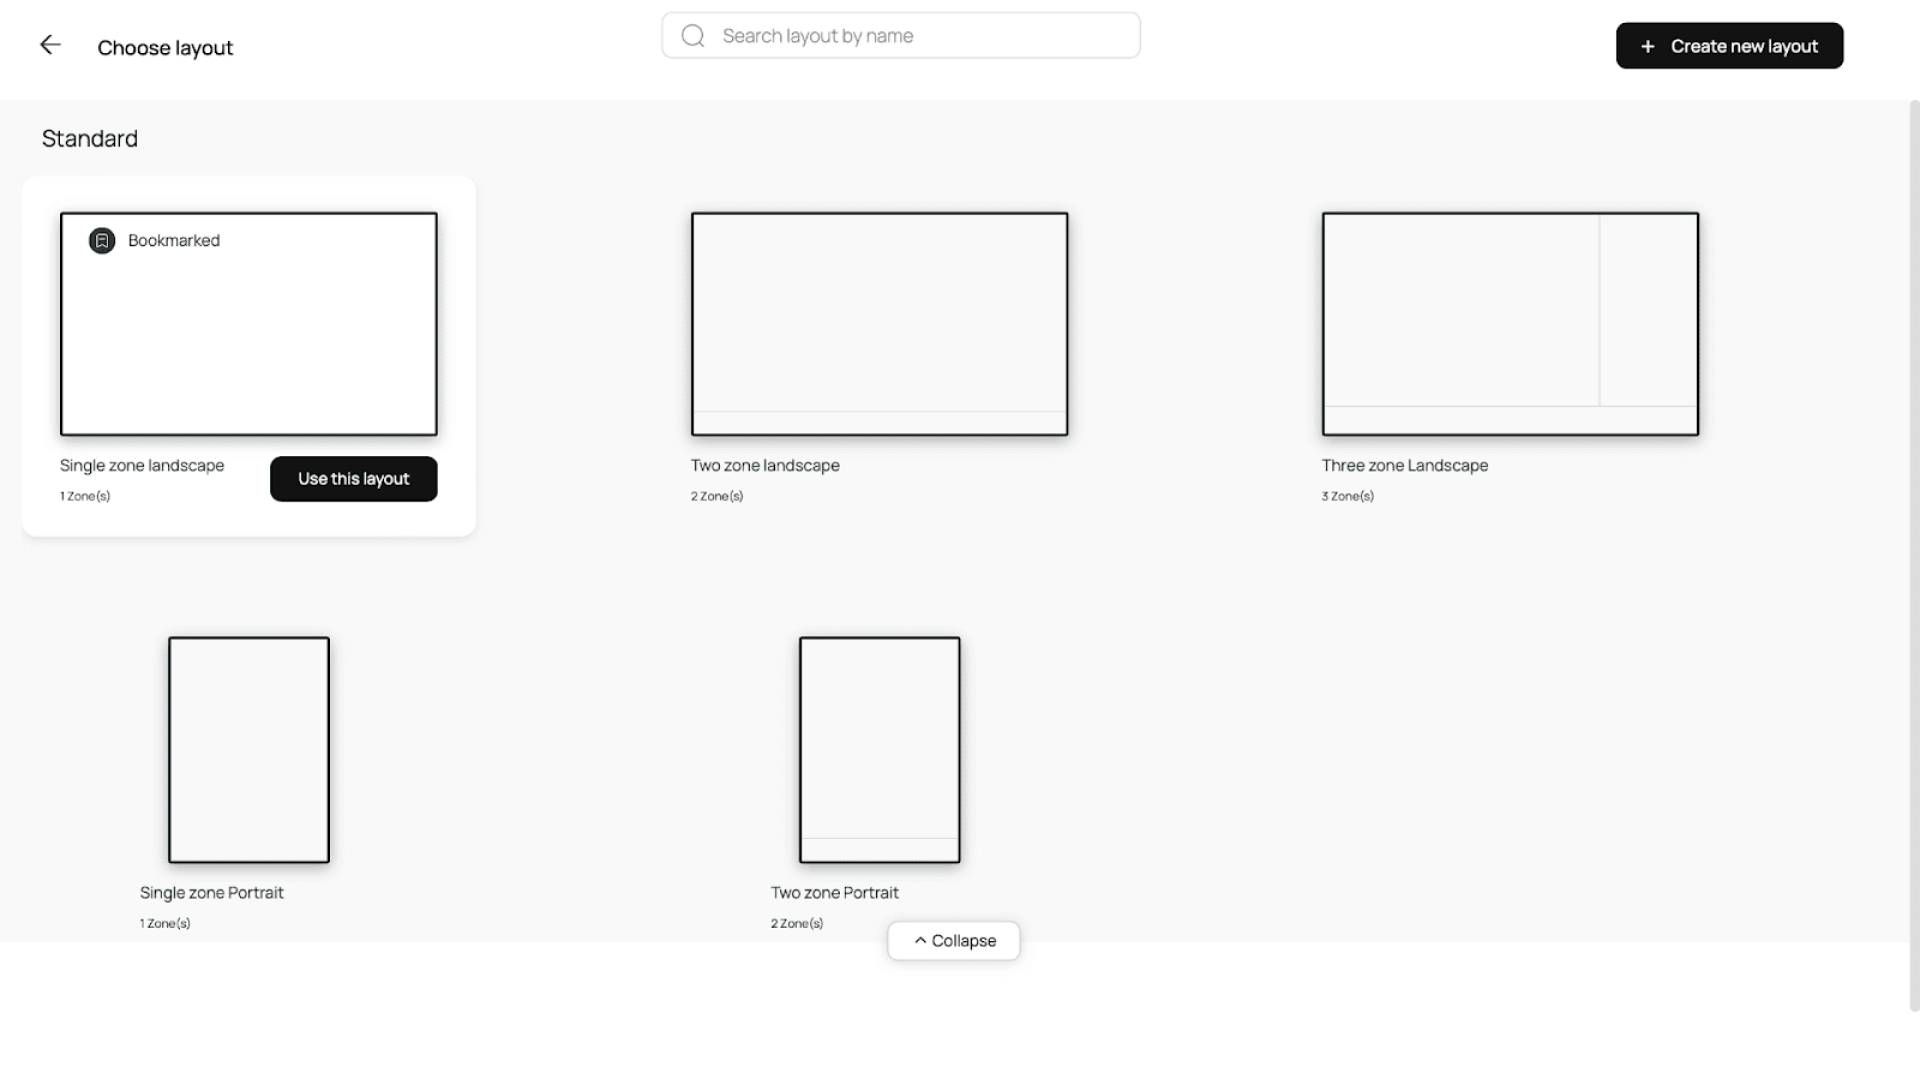Select the Three zone Landscape thumbnail
Image resolution: width=1920 pixels, height=1080 pixels.
pos(1509,323)
